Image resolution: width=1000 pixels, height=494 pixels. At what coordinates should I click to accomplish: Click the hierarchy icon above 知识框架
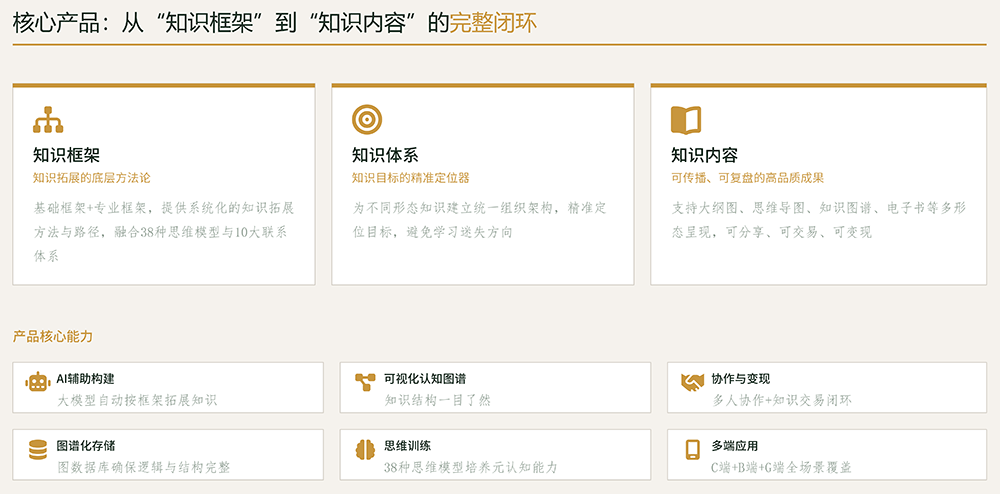[48, 119]
